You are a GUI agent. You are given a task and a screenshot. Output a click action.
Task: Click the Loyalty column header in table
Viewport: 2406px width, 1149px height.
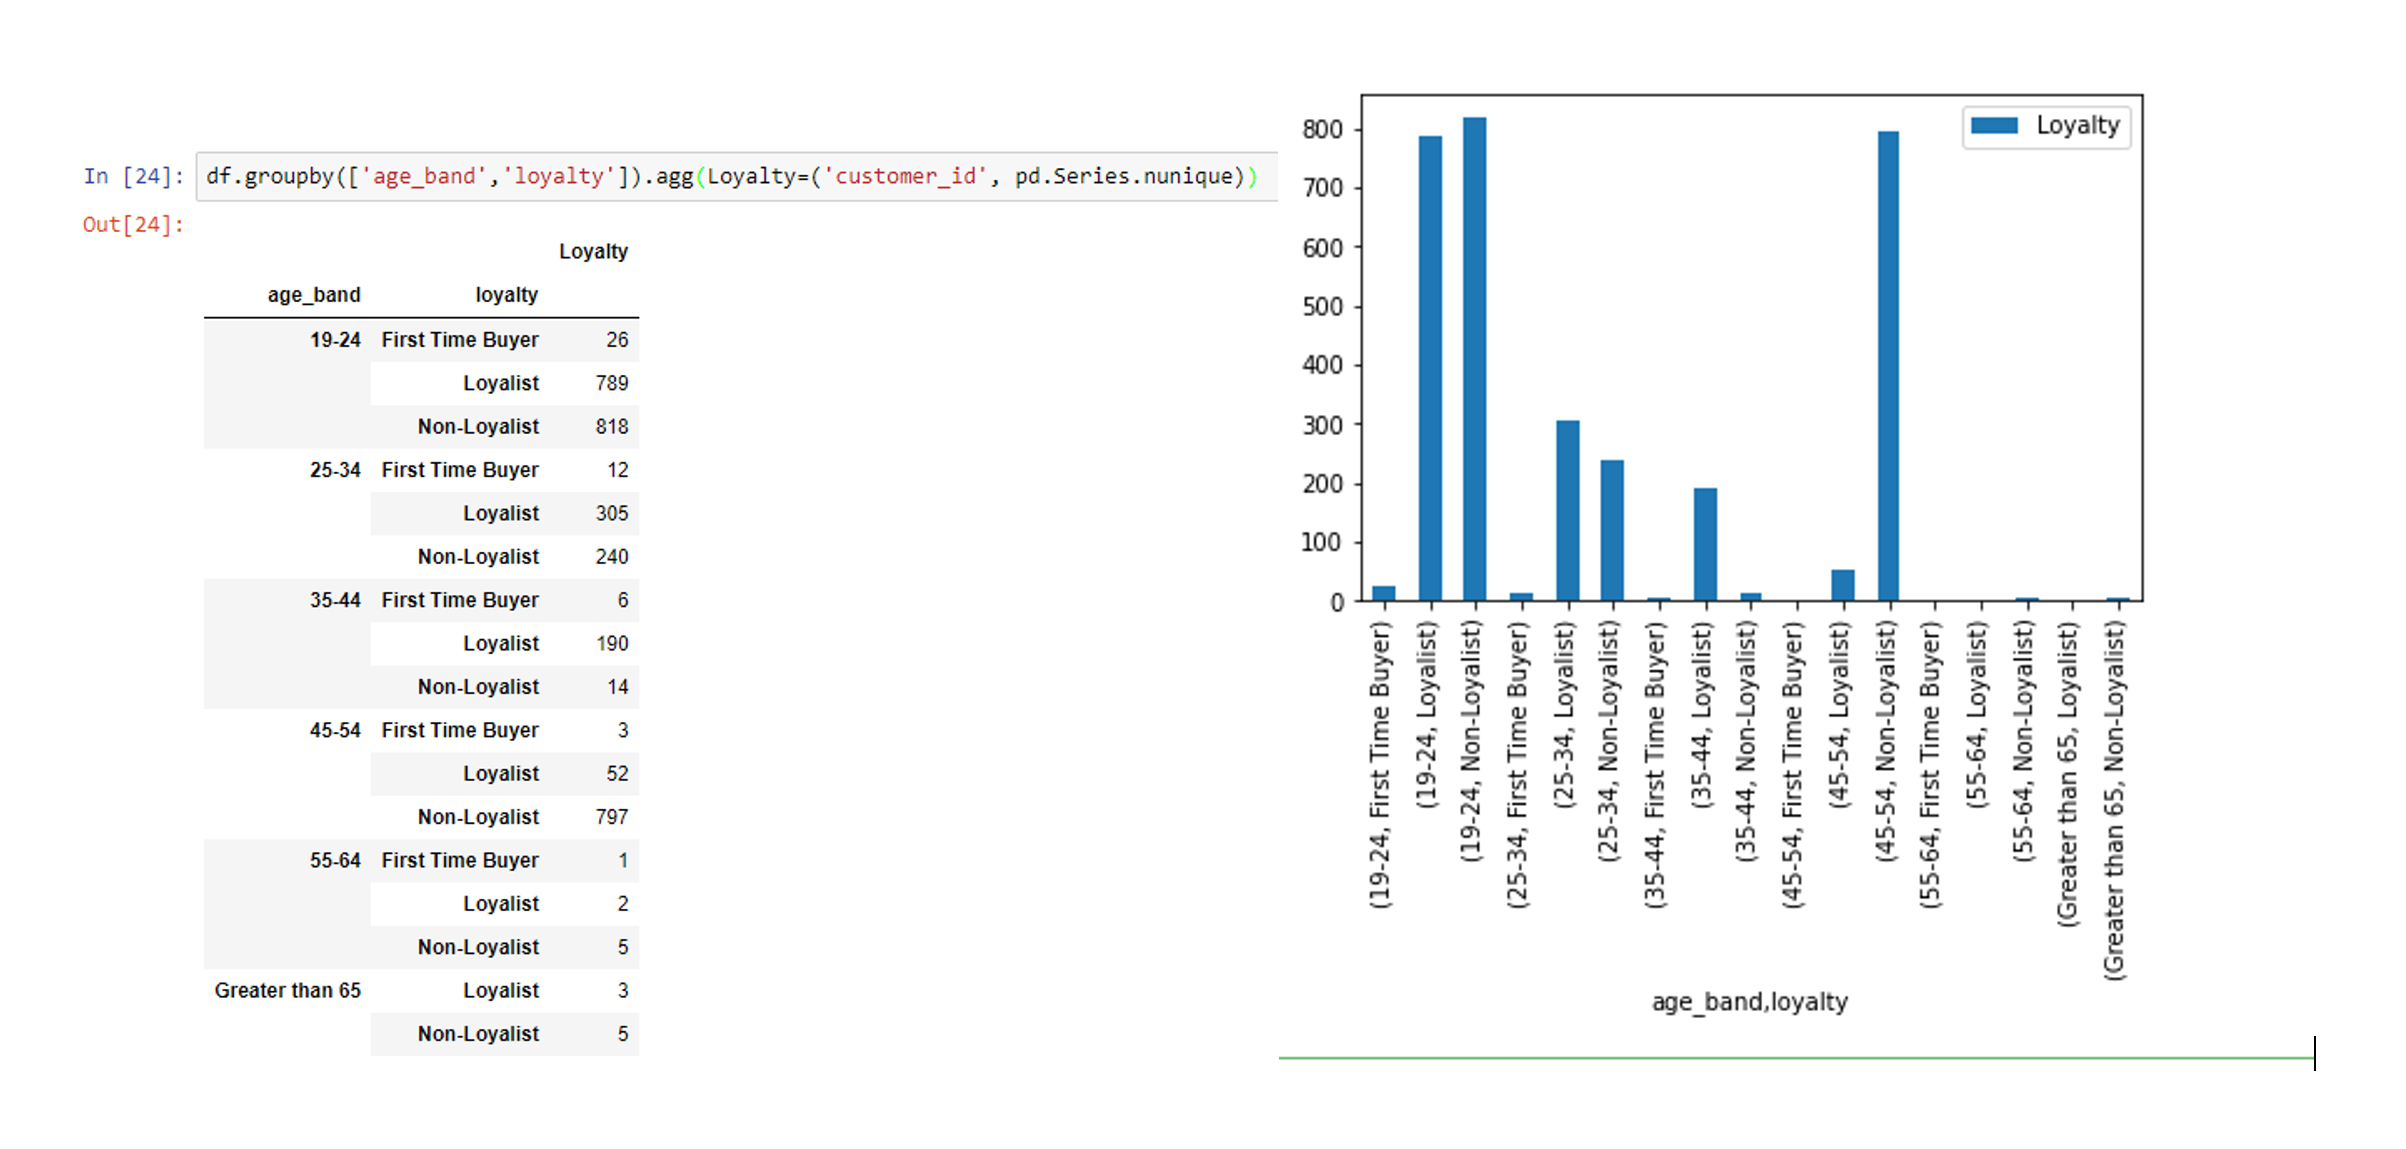(x=593, y=252)
